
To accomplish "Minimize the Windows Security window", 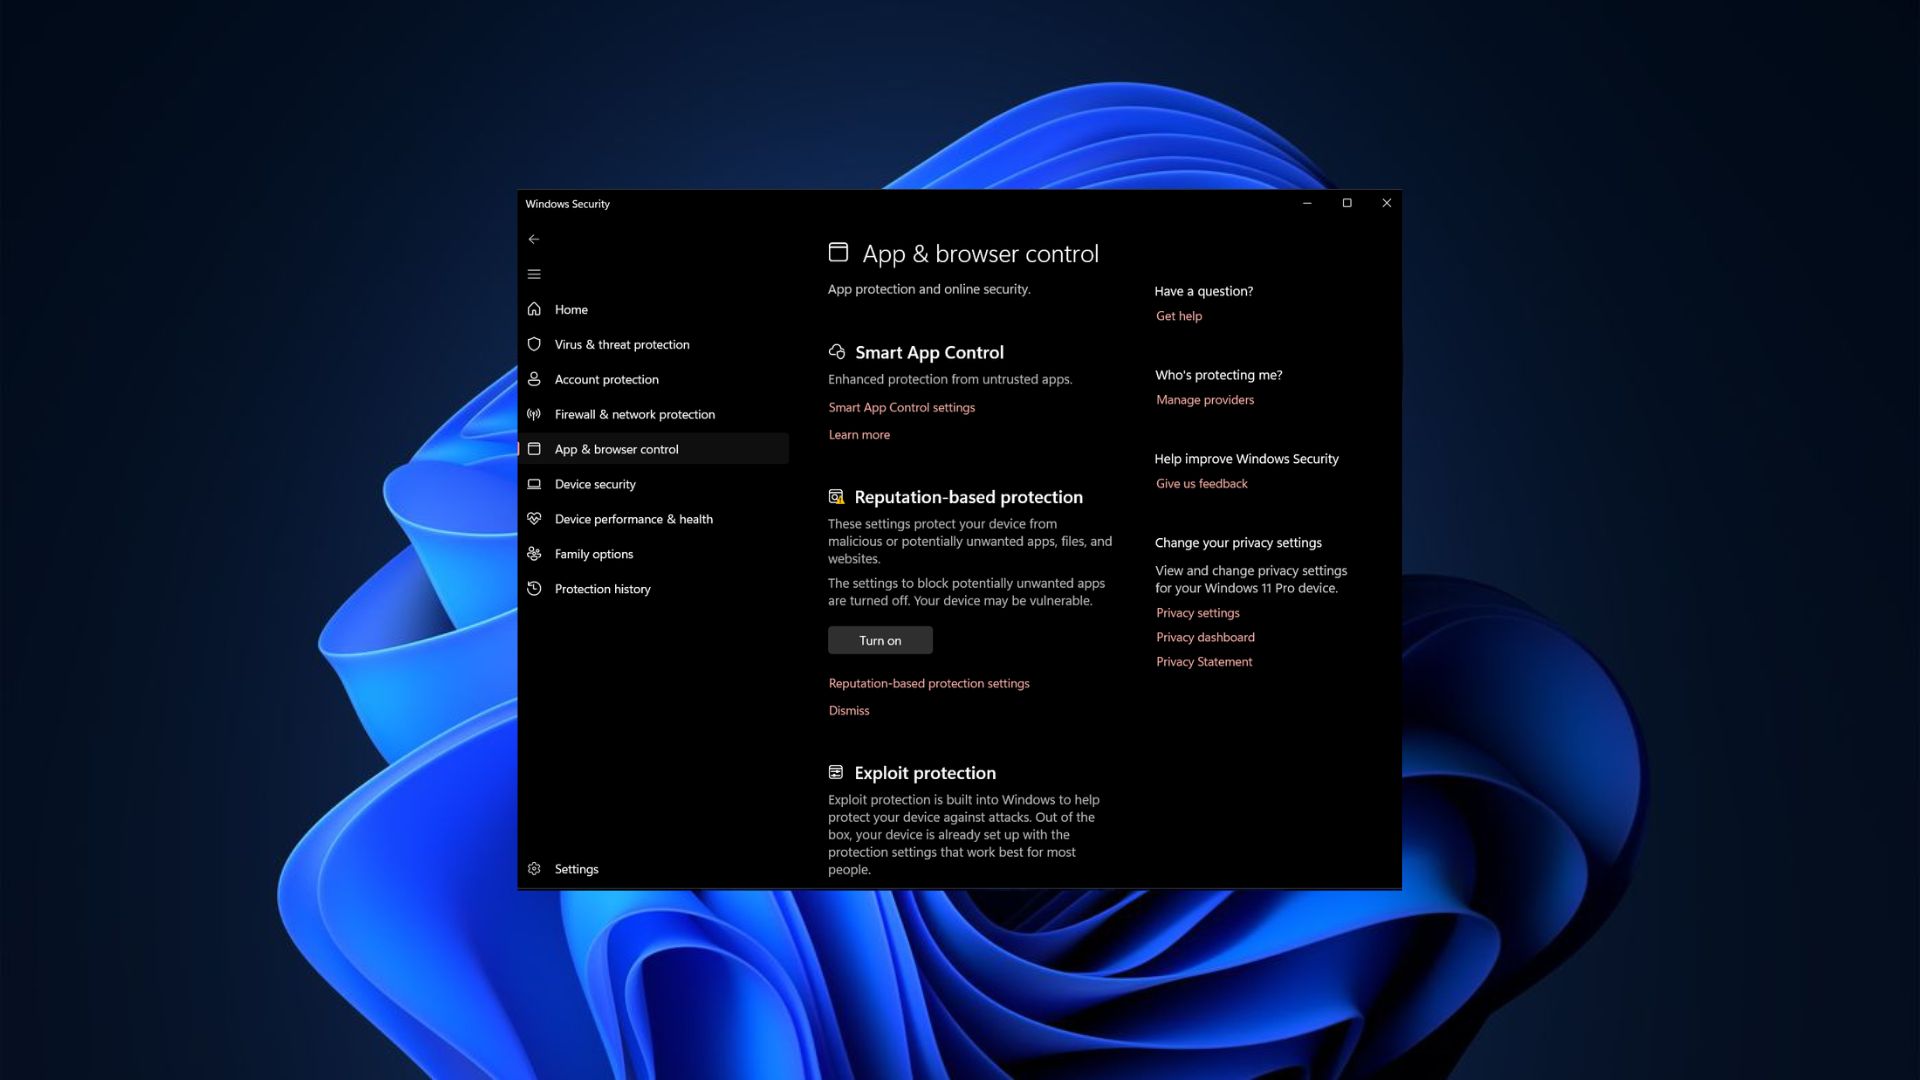I will tap(1307, 203).
